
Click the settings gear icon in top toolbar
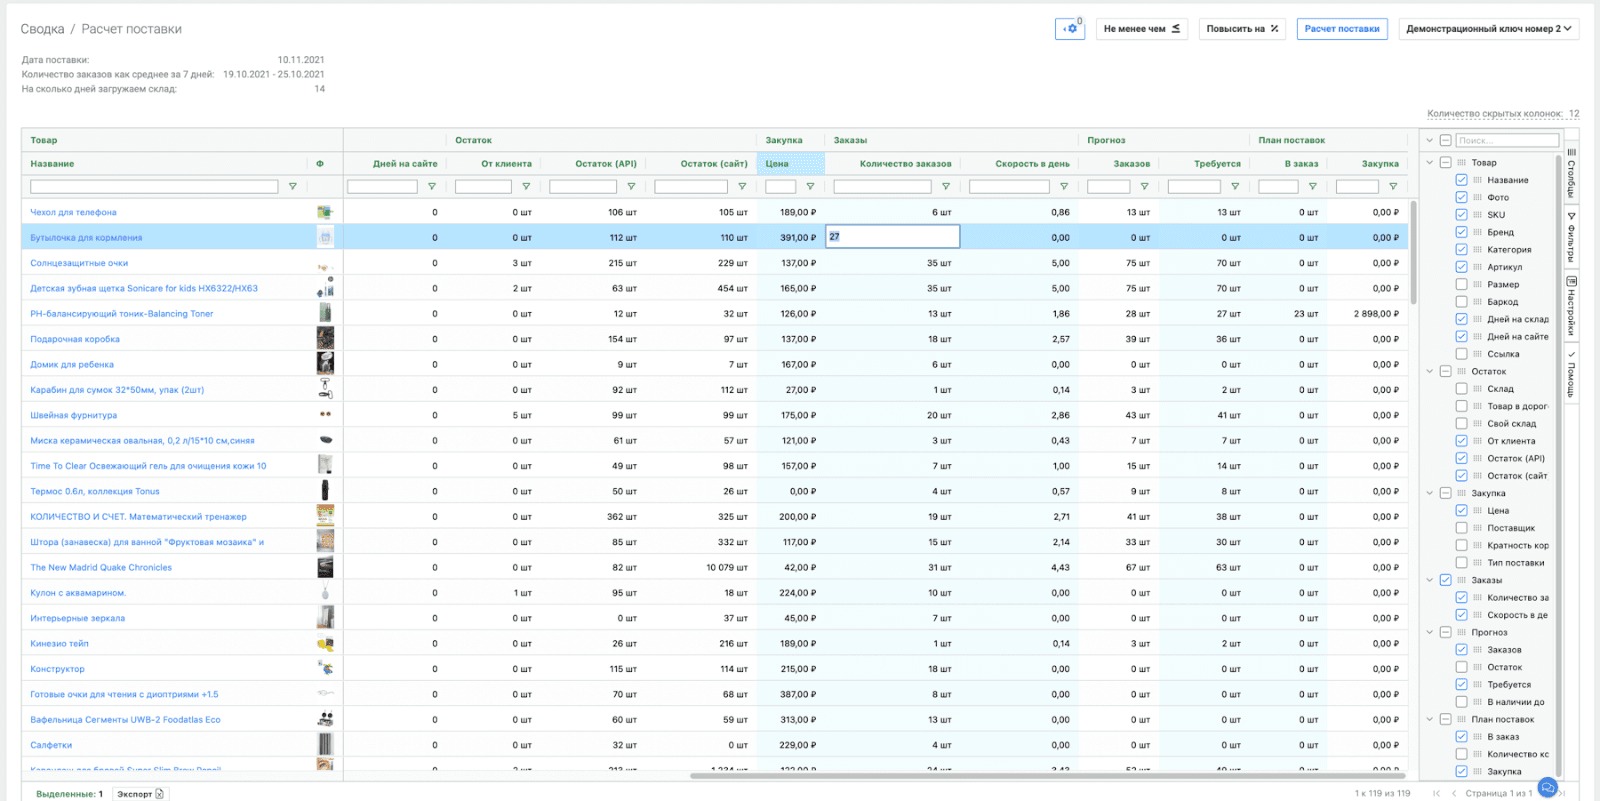[1070, 29]
